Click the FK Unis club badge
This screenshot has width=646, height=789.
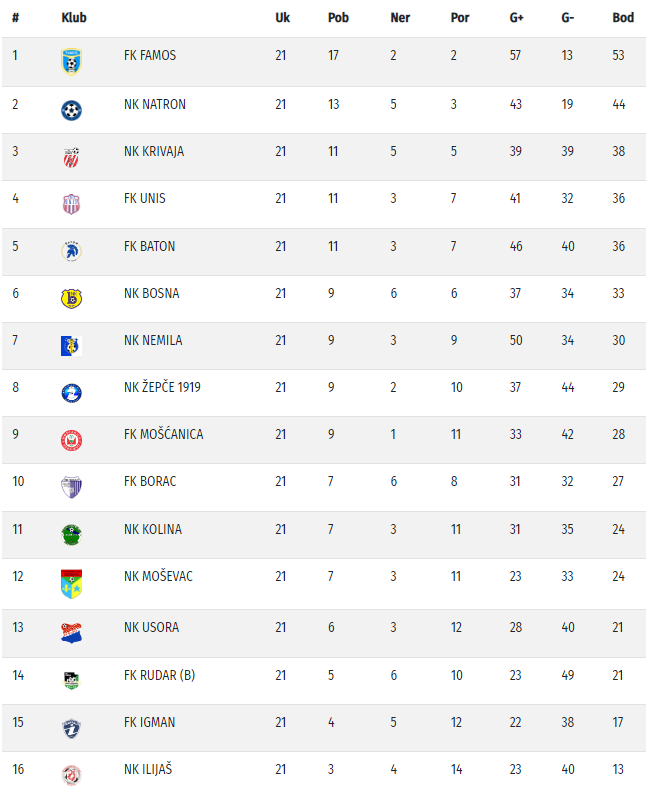[x=71, y=203]
